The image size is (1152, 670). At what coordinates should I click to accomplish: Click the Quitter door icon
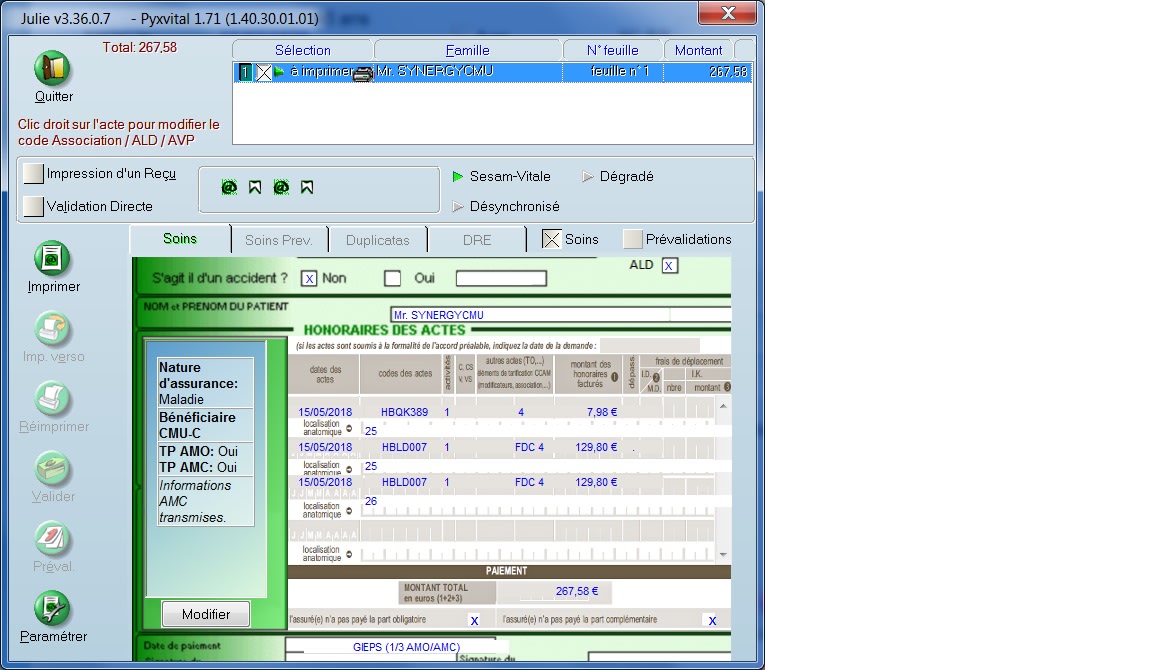[53, 68]
